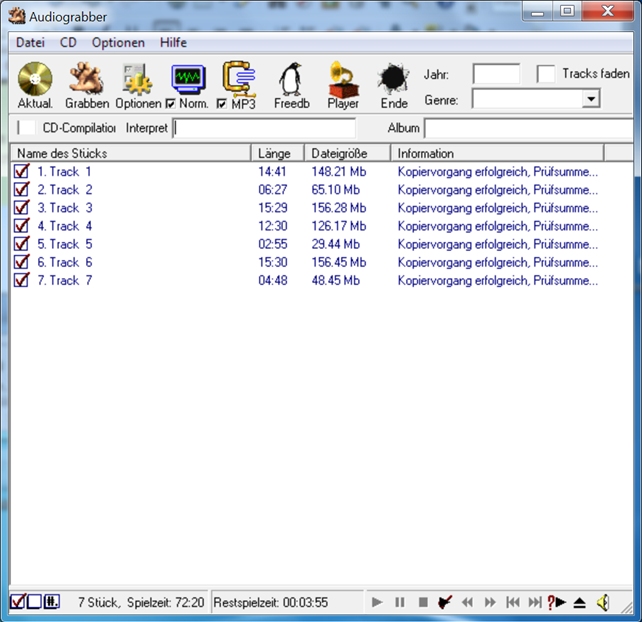Open the Datei menu

pyautogui.click(x=30, y=43)
